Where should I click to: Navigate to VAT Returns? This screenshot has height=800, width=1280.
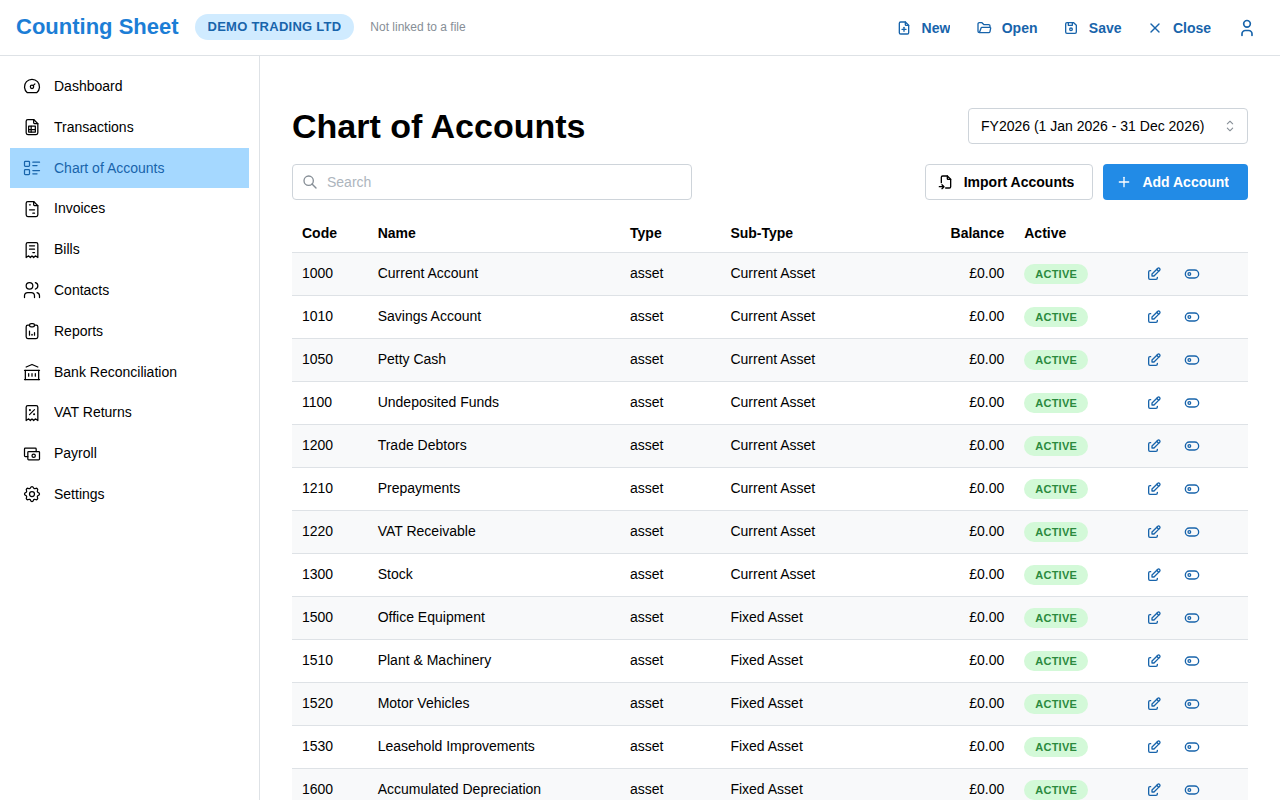pyautogui.click(x=130, y=412)
